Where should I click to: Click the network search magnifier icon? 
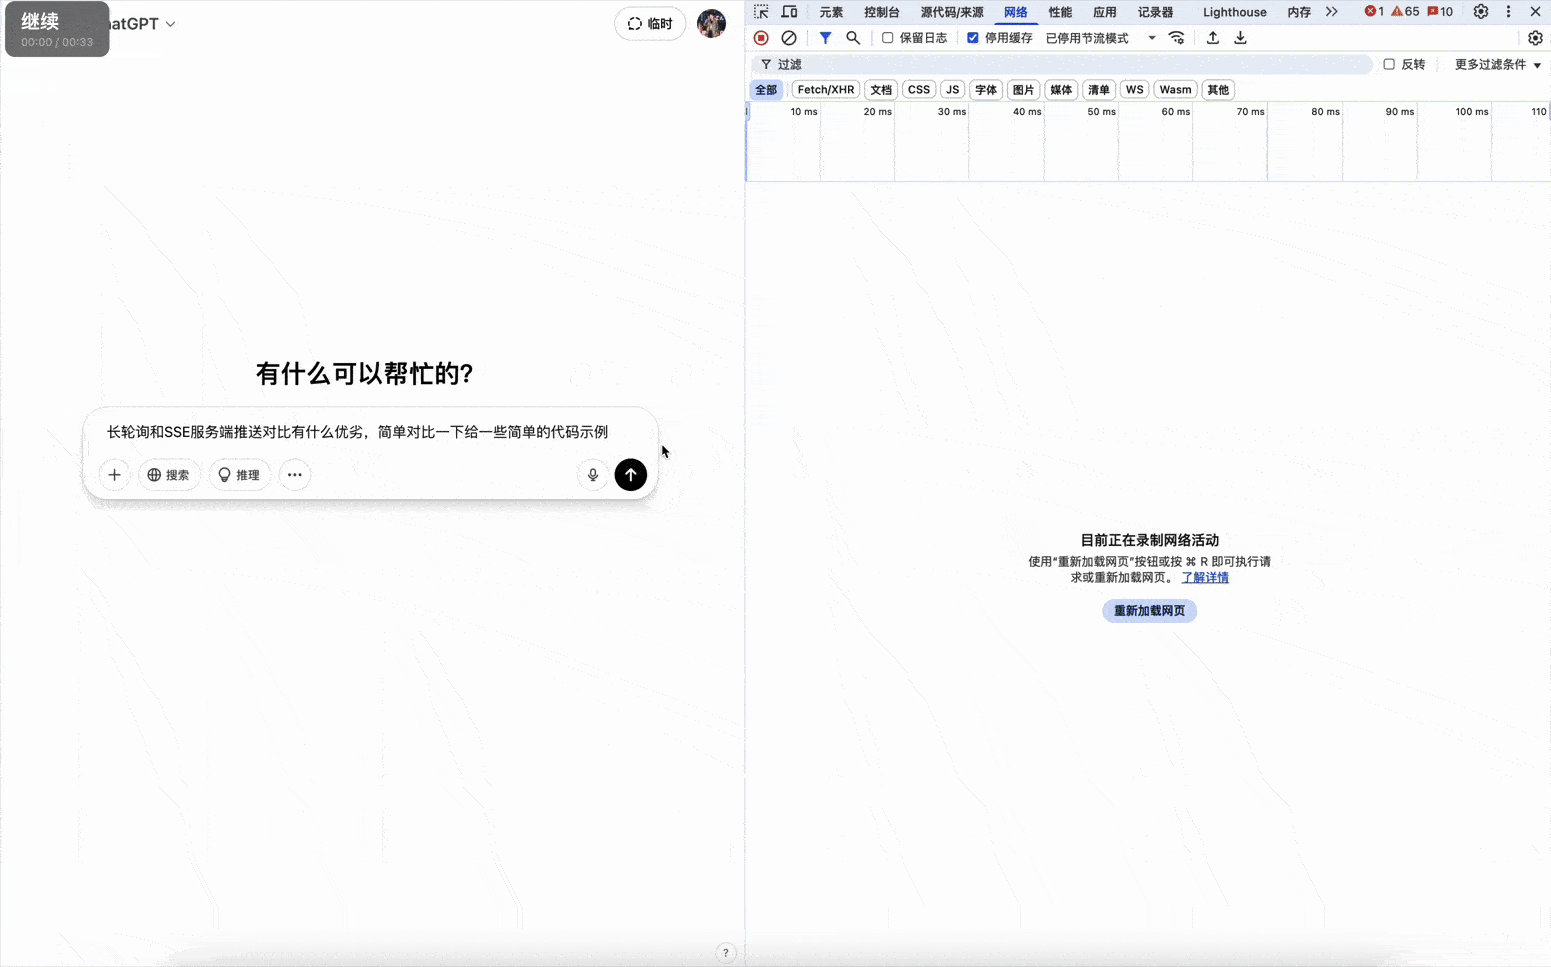click(x=853, y=37)
